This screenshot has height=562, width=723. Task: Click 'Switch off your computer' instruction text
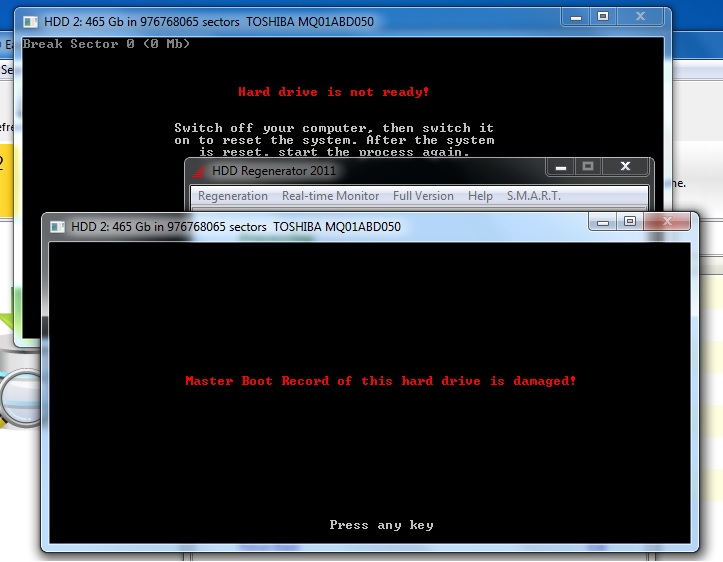click(334, 140)
